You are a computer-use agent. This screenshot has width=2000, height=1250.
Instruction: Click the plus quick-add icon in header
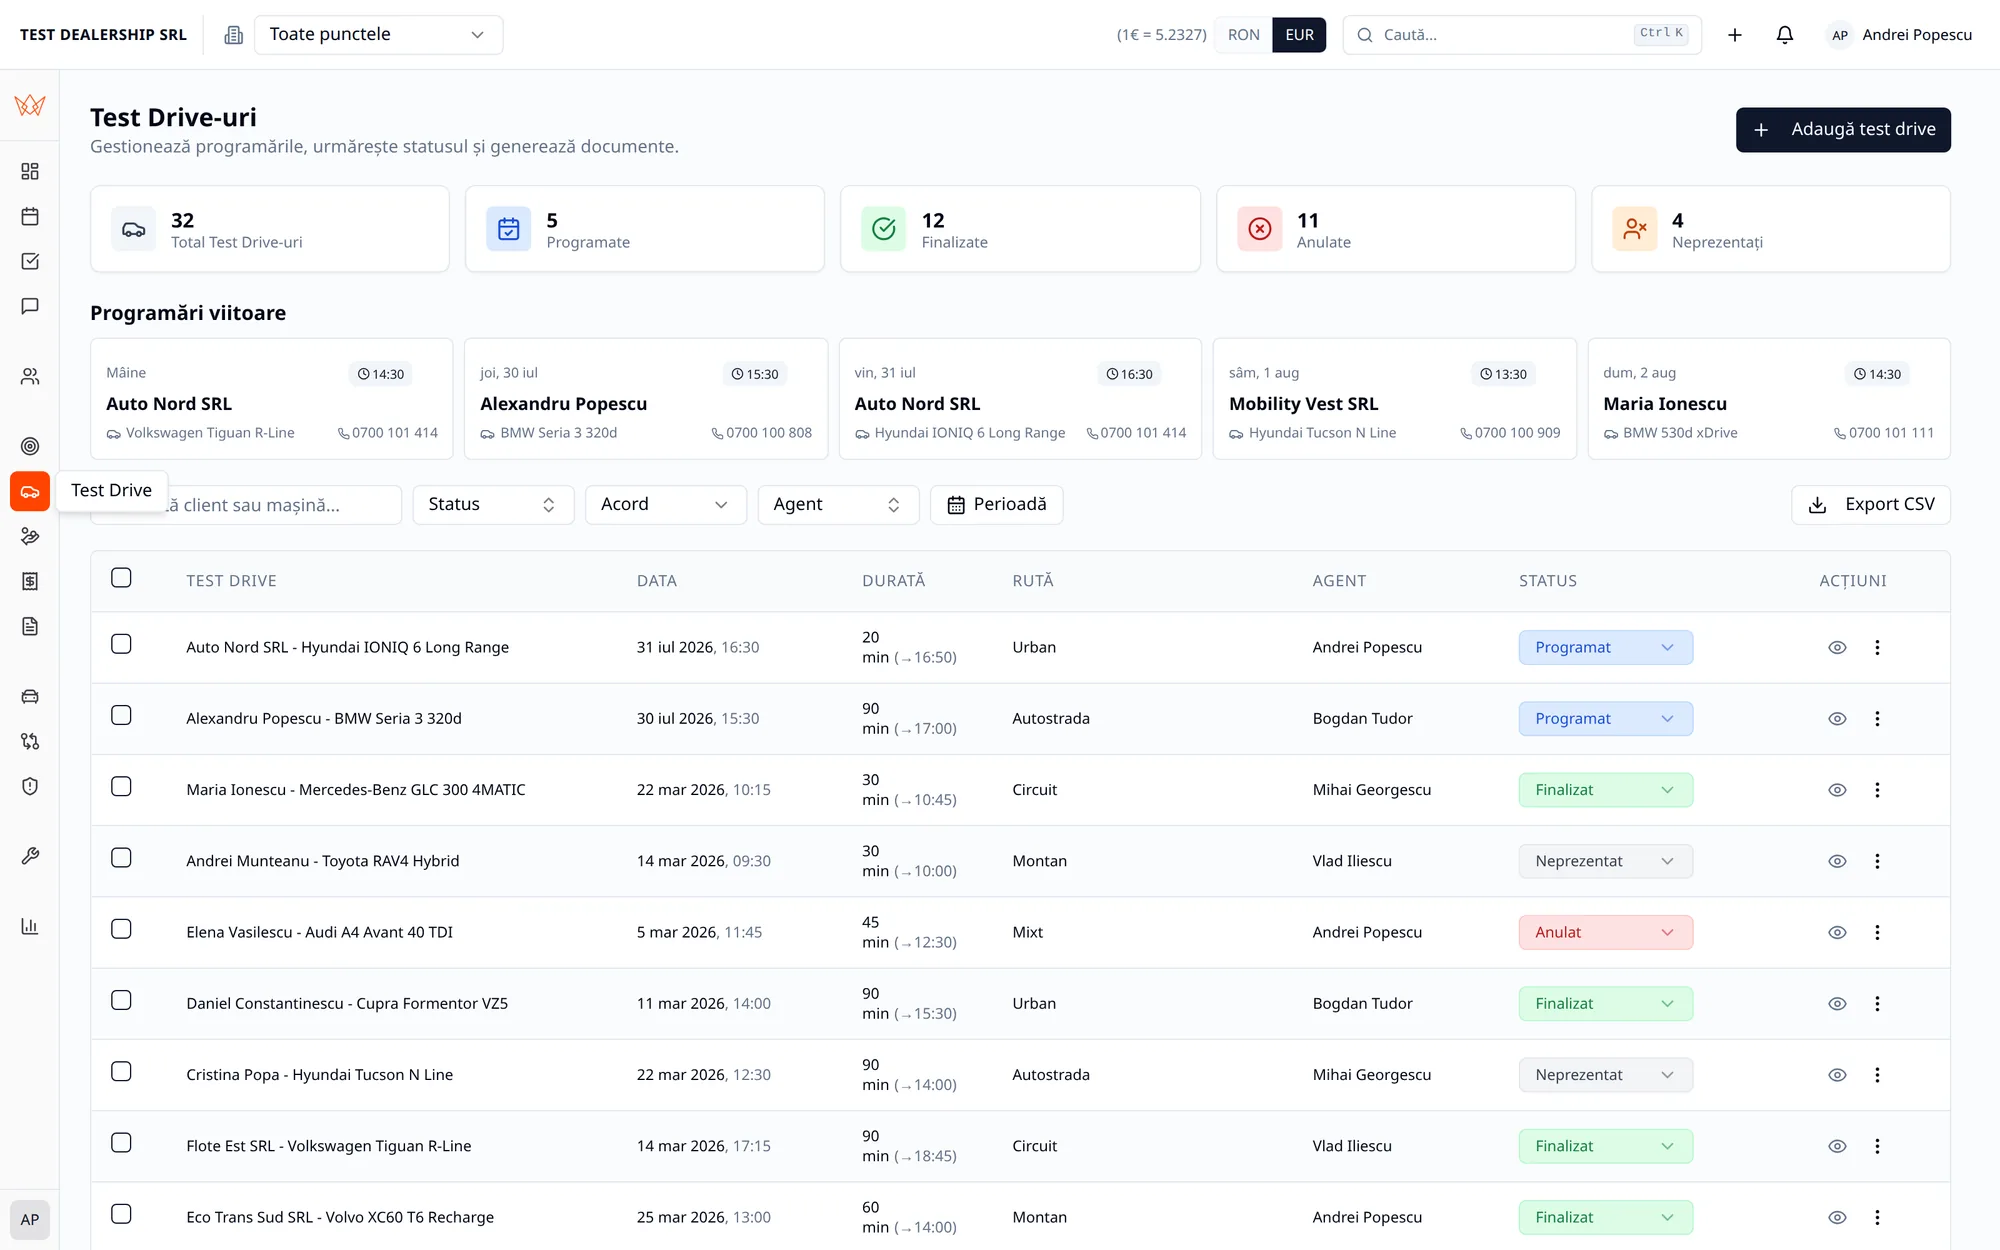[x=1735, y=35]
